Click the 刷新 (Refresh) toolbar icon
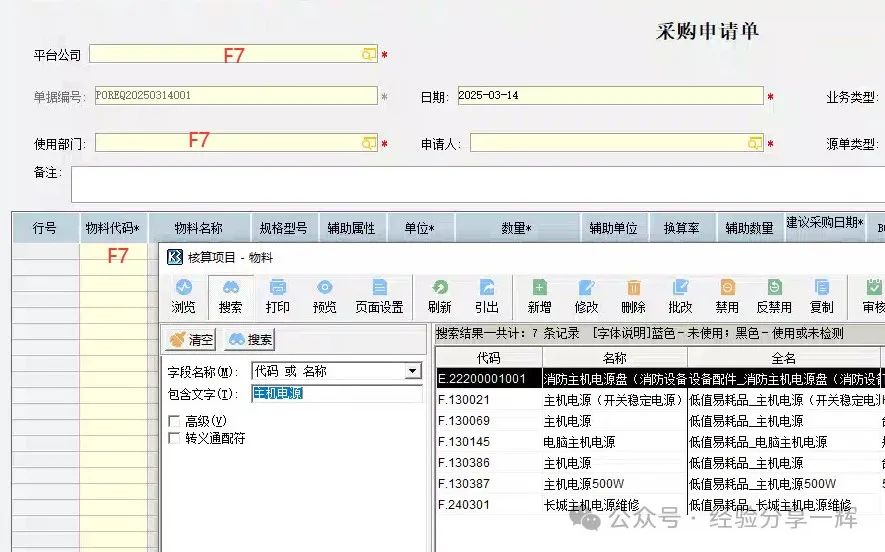Image resolution: width=885 pixels, height=552 pixels. (439, 296)
